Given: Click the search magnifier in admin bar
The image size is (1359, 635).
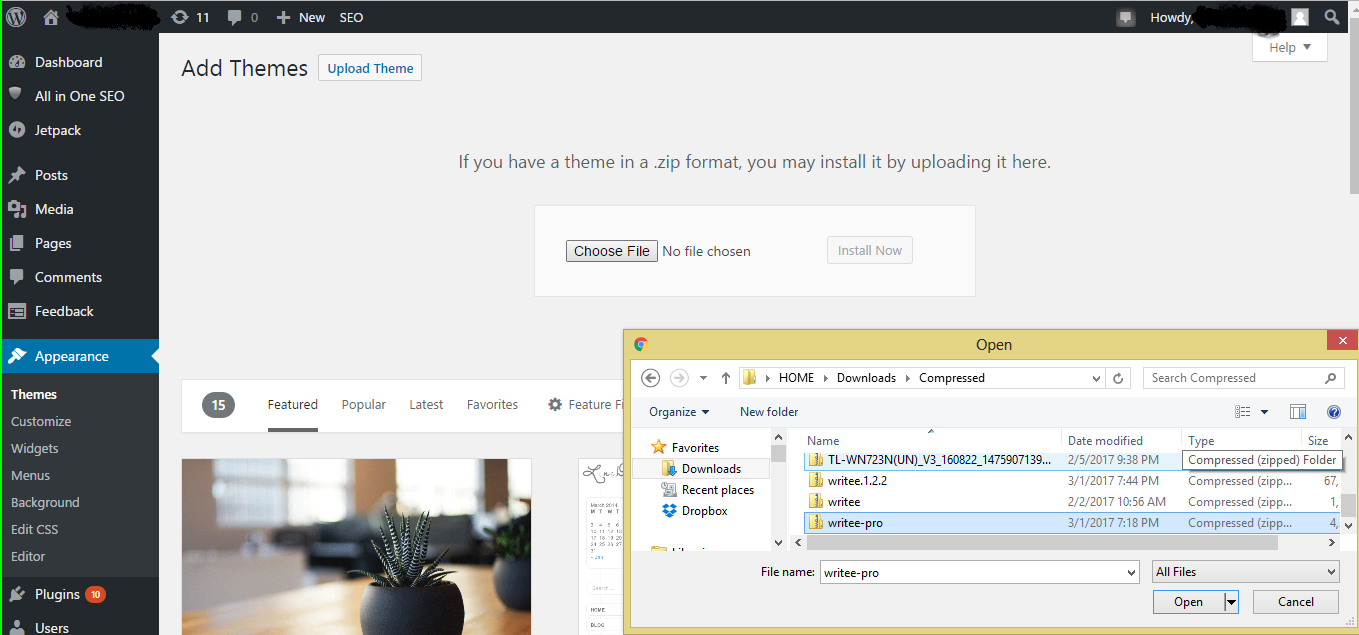Looking at the screenshot, I should 1331,17.
